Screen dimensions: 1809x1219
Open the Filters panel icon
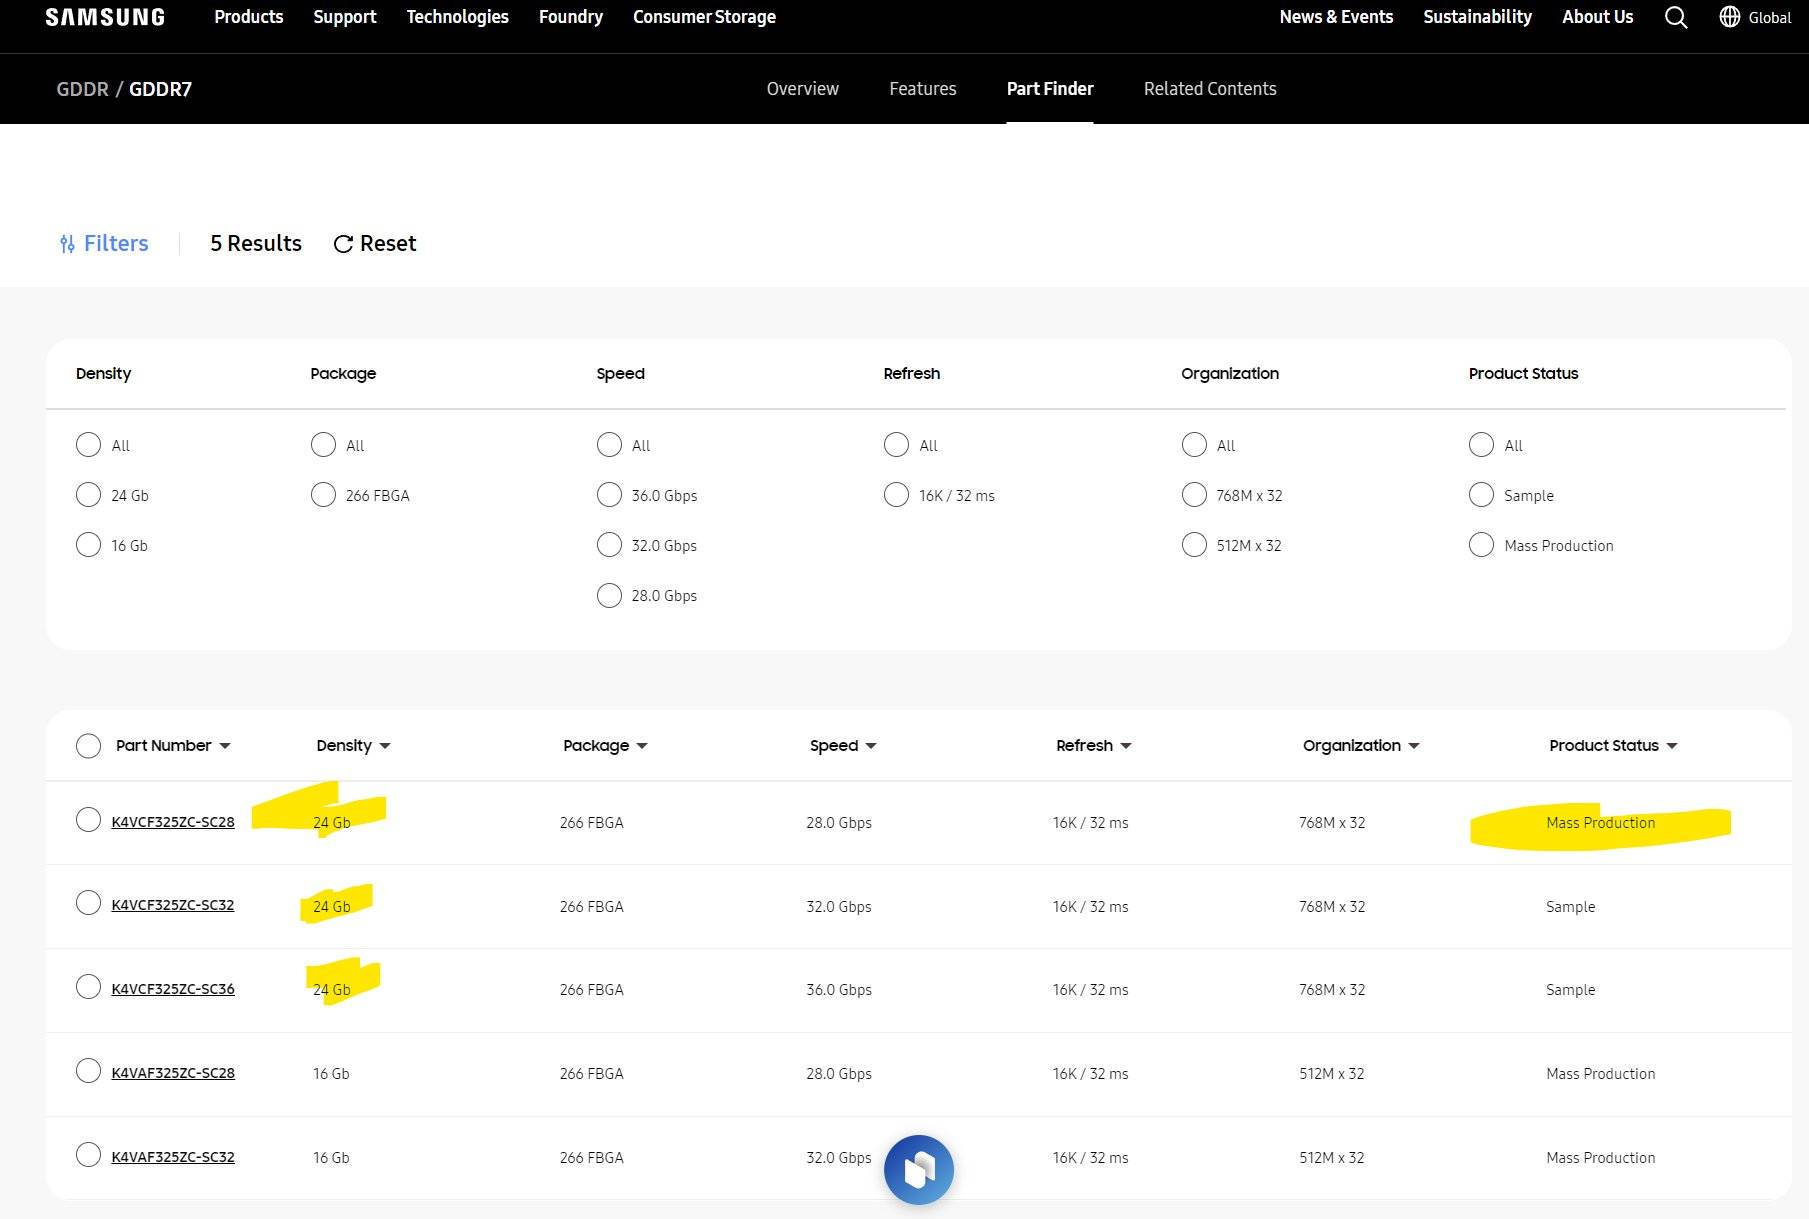pos(67,243)
